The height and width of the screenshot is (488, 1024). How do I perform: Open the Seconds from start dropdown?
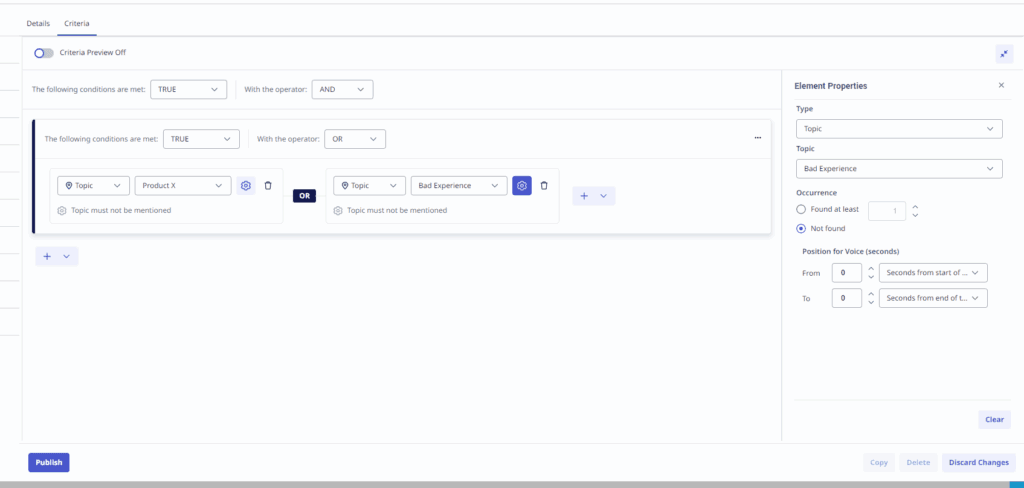[x=932, y=272]
